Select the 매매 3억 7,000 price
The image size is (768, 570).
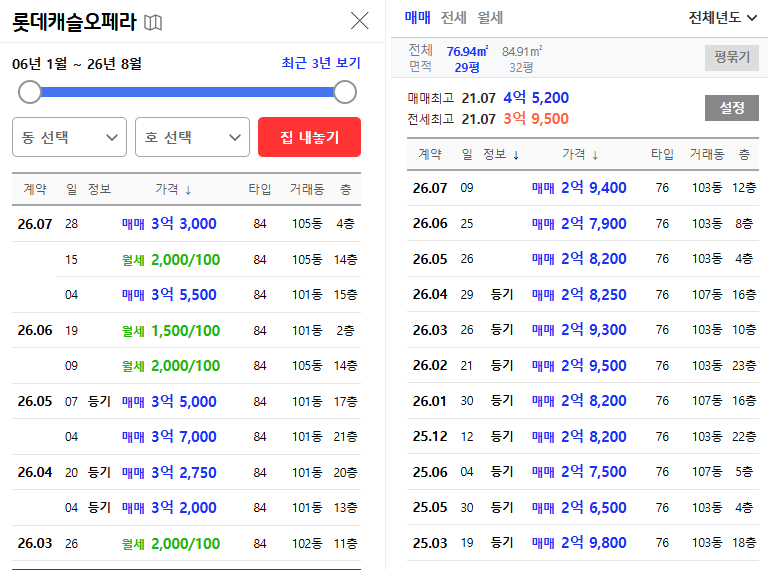click(x=169, y=437)
